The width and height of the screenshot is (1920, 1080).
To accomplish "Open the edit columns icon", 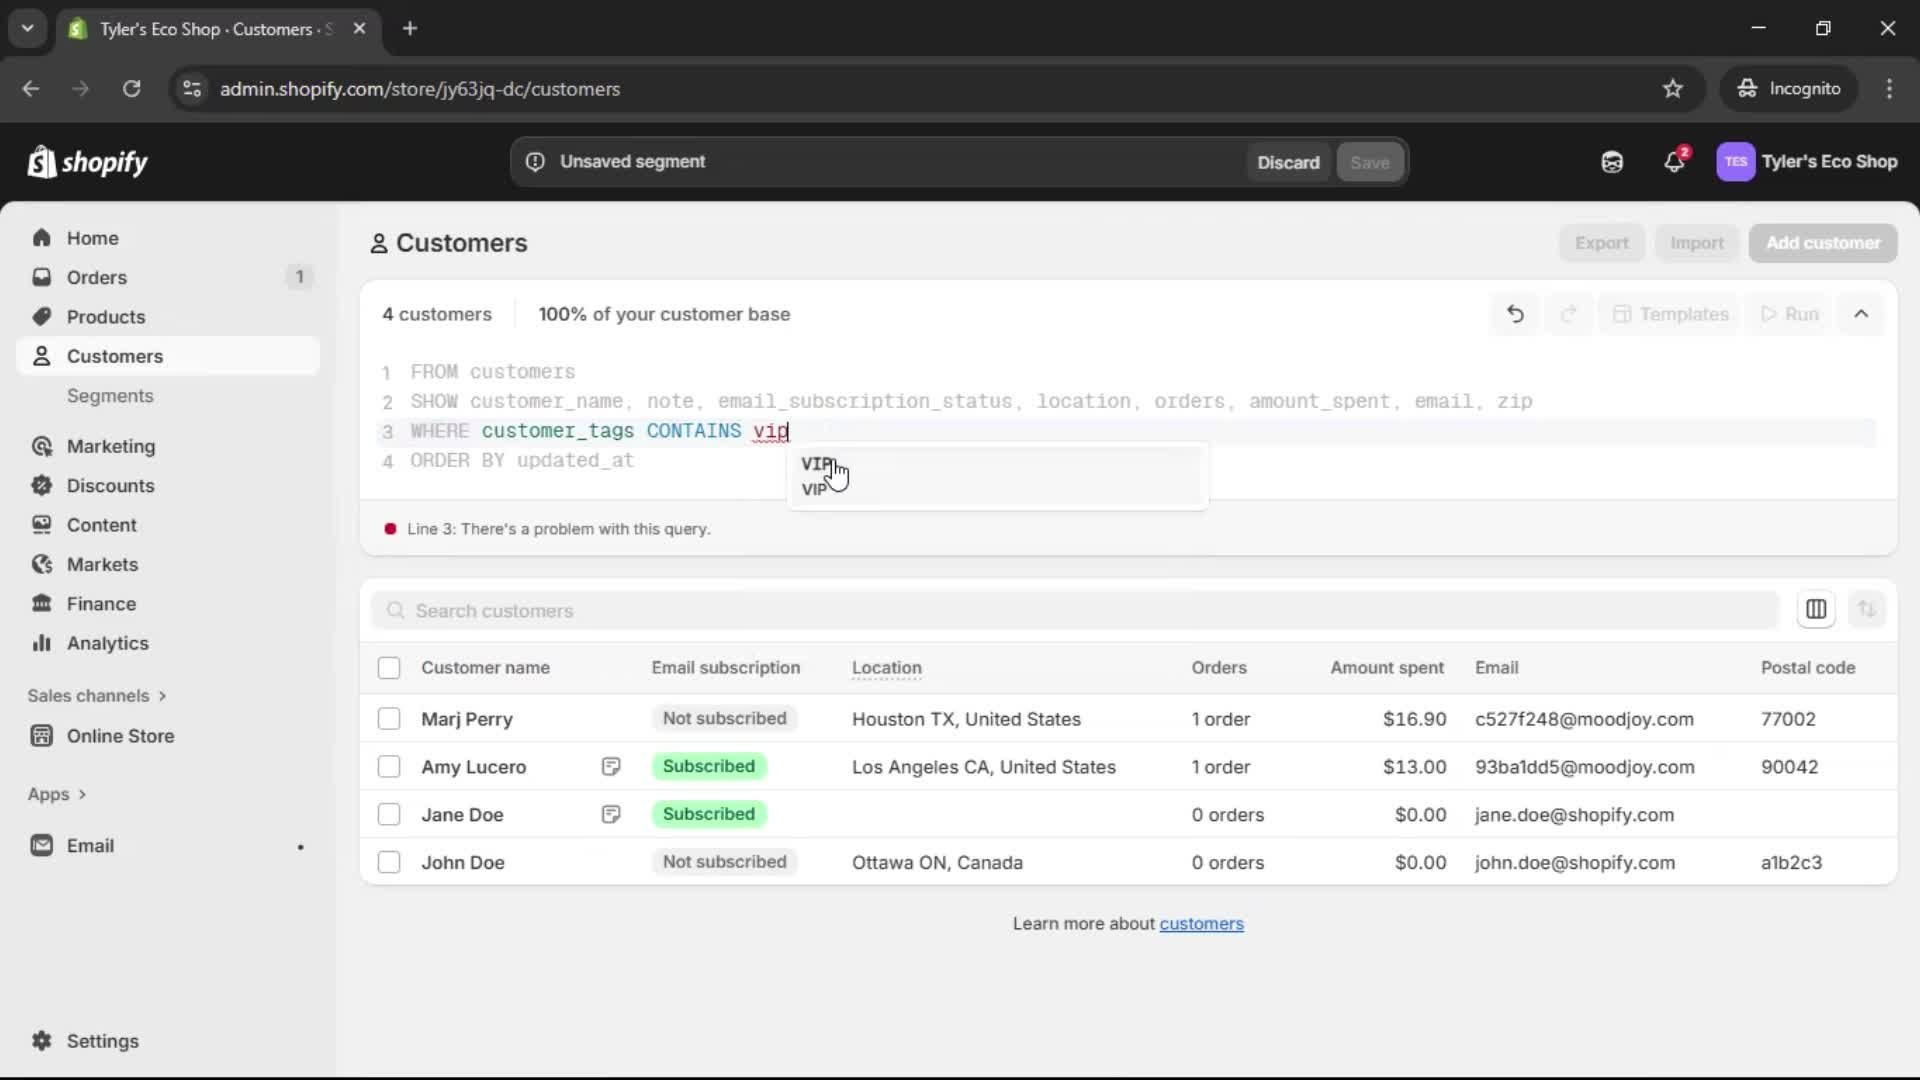I will pyautogui.click(x=1816, y=609).
